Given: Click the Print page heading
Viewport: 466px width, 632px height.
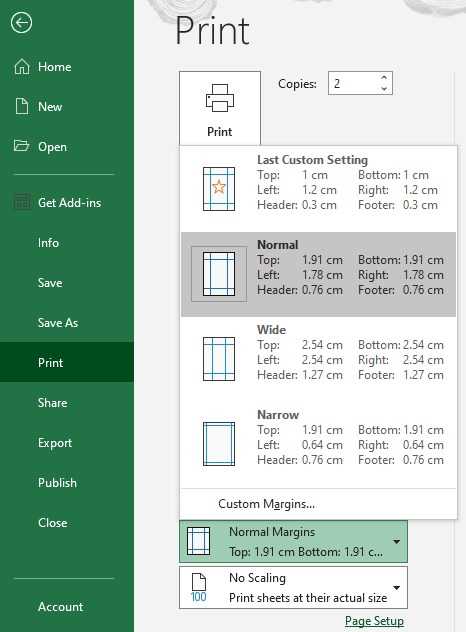Looking at the screenshot, I should pyautogui.click(x=212, y=31).
